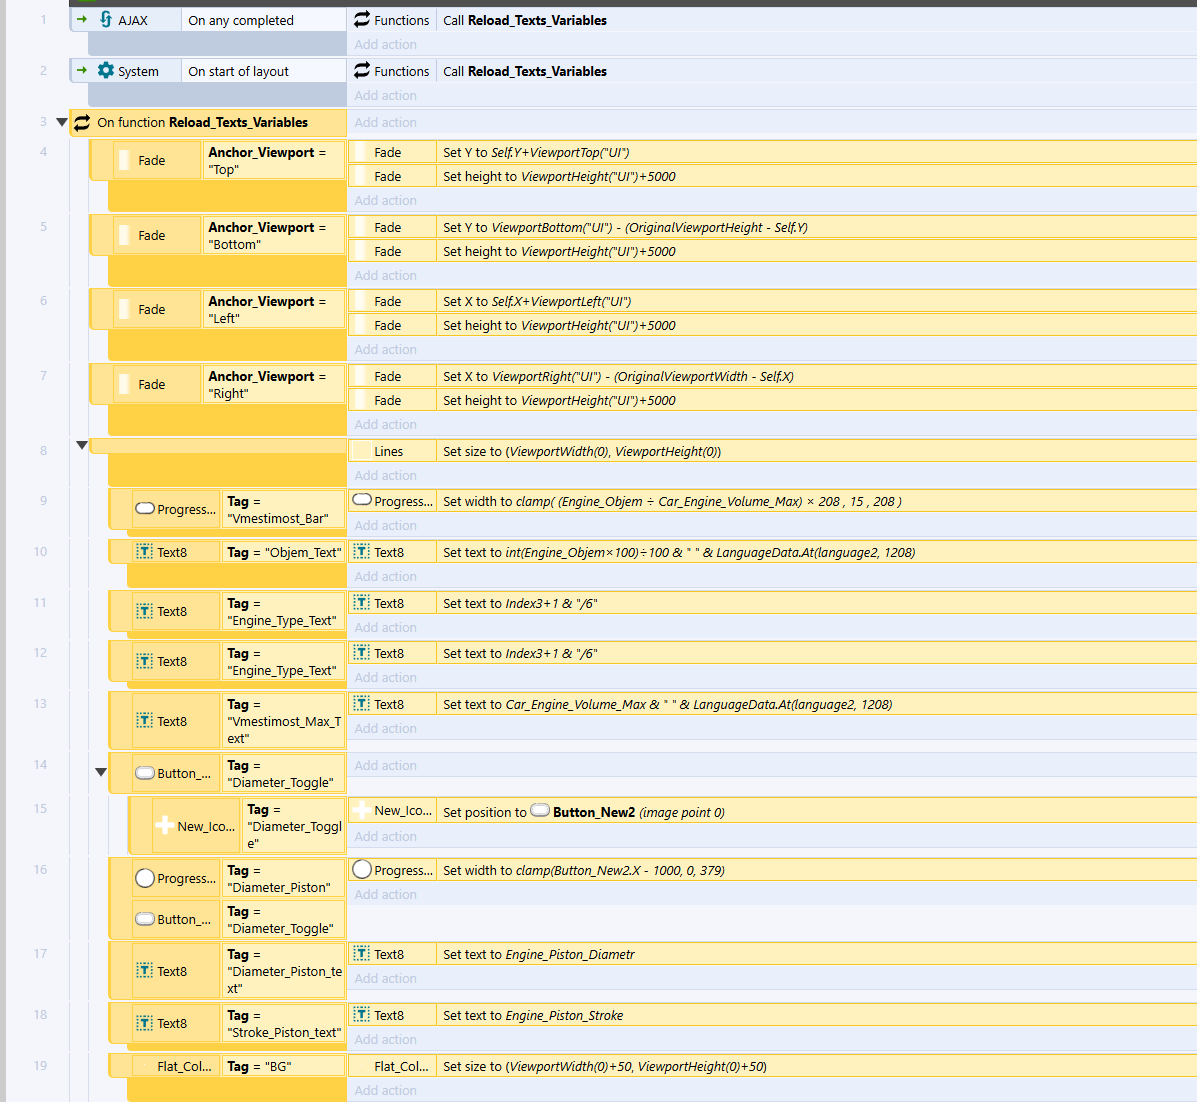The image size is (1197, 1102).
Task: Click the Fade icon in the Anchor_Viewport "Right" condition
Action: coord(124,384)
